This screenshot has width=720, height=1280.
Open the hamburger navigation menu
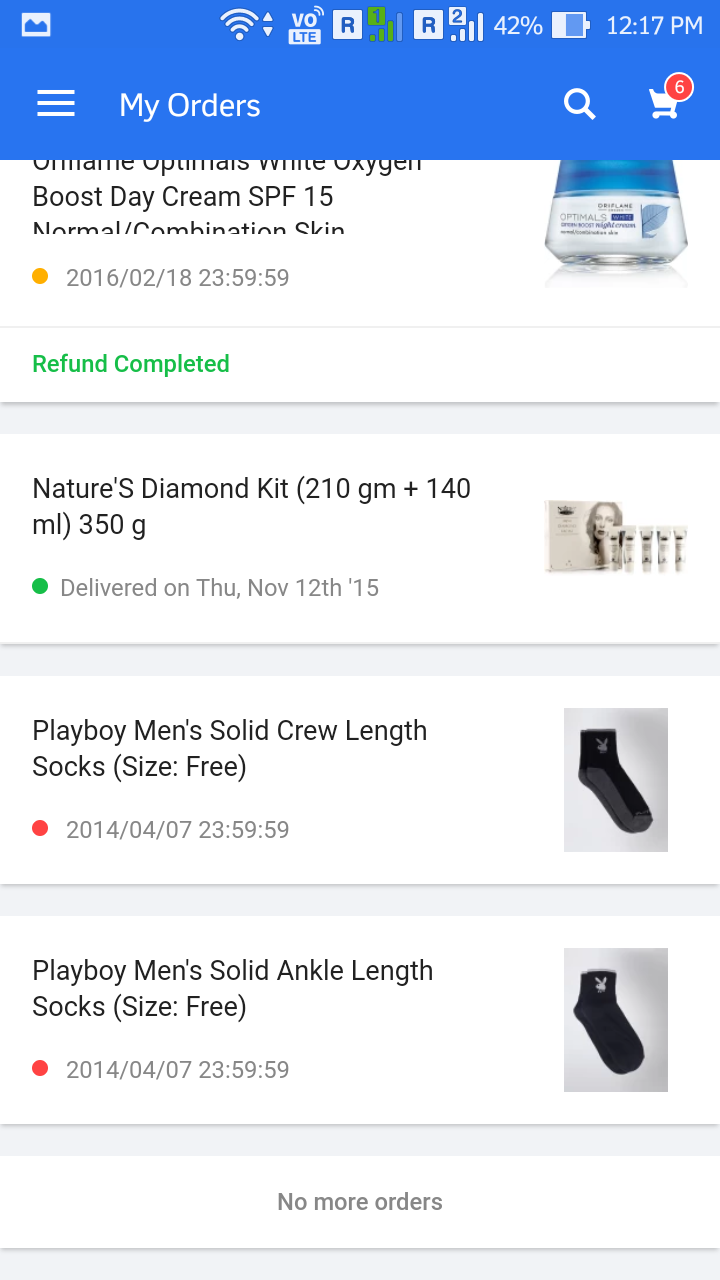point(56,104)
